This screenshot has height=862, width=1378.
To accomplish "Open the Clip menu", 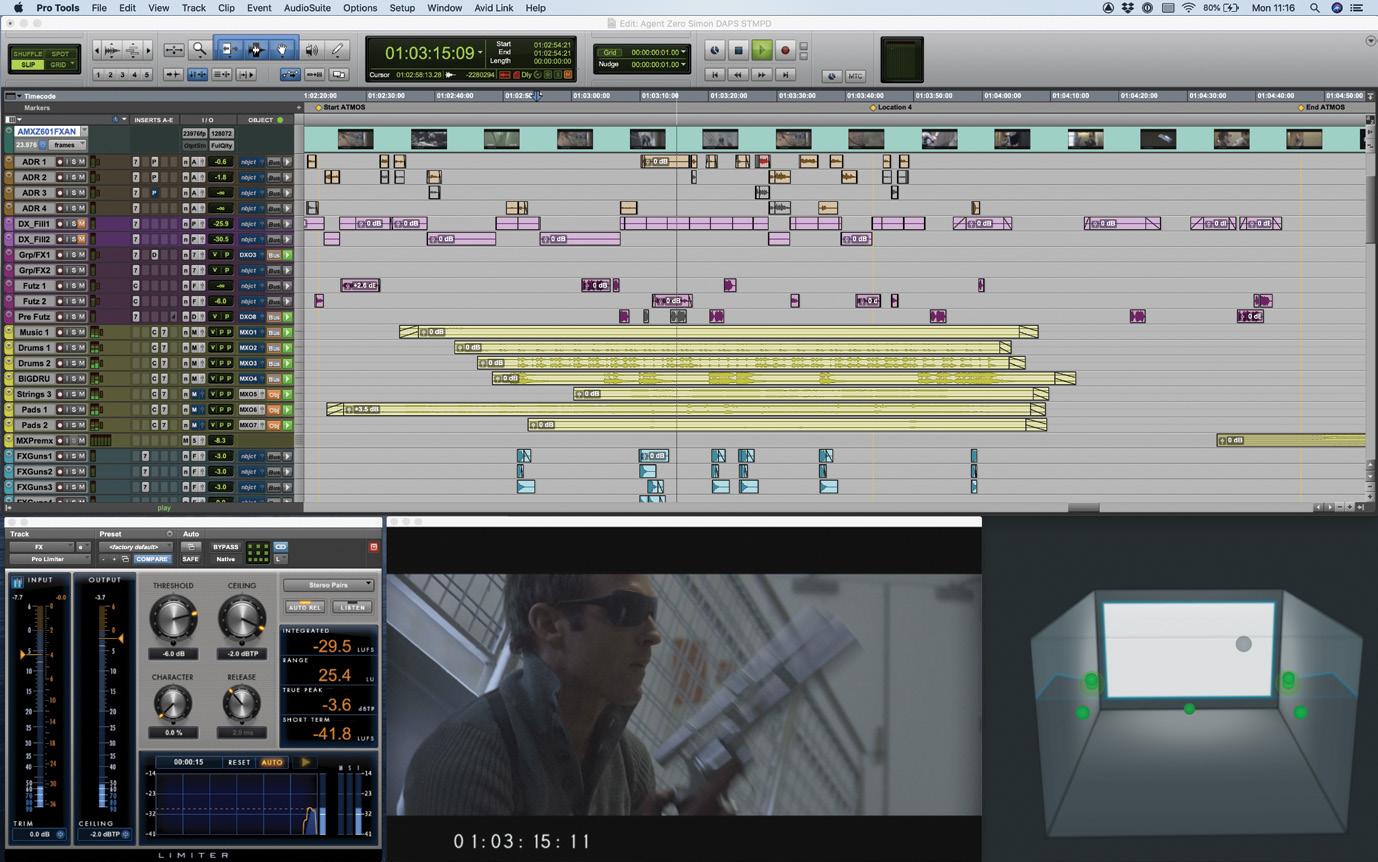I will 226,8.
